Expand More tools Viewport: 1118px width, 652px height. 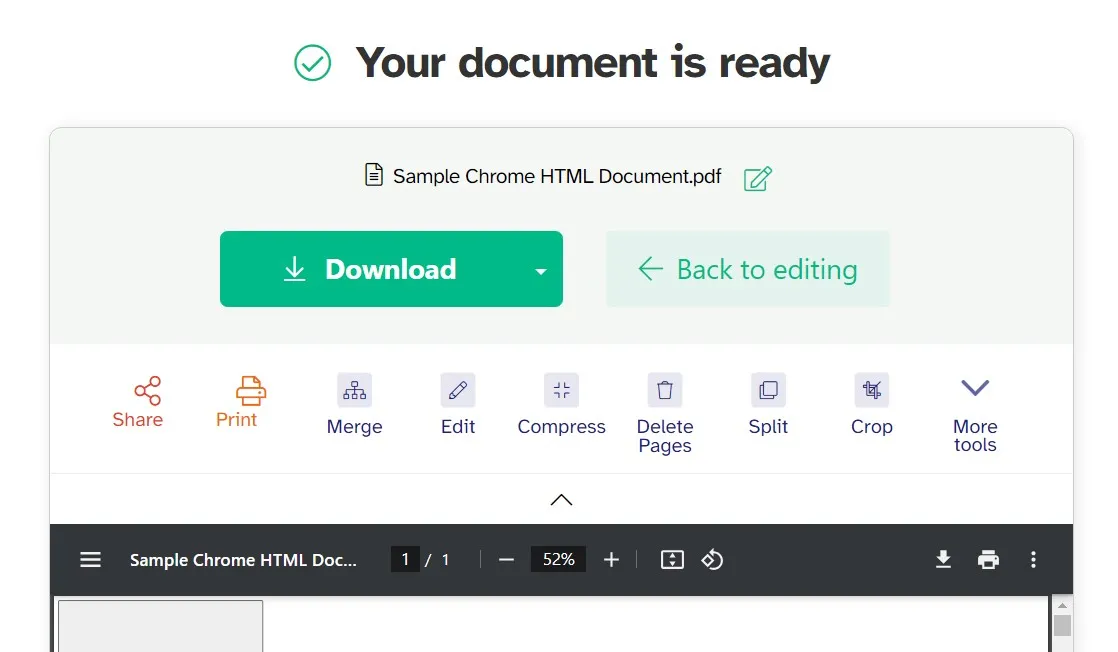click(974, 410)
